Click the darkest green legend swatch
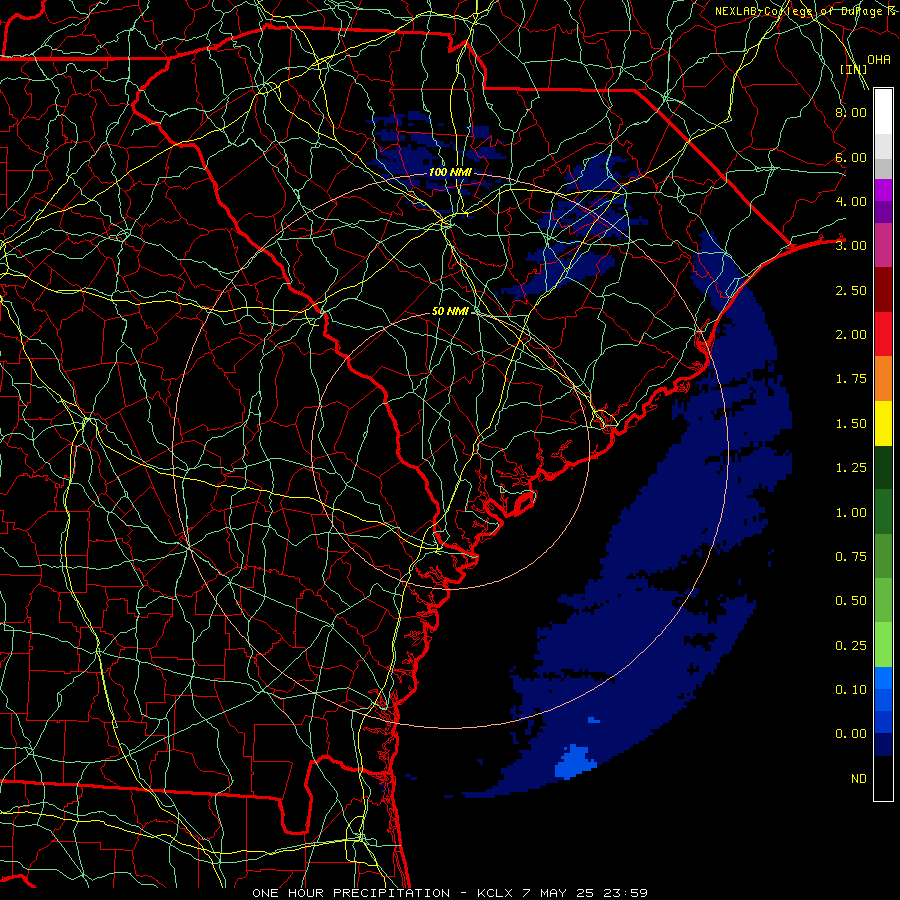900x900 pixels. (883, 467)
